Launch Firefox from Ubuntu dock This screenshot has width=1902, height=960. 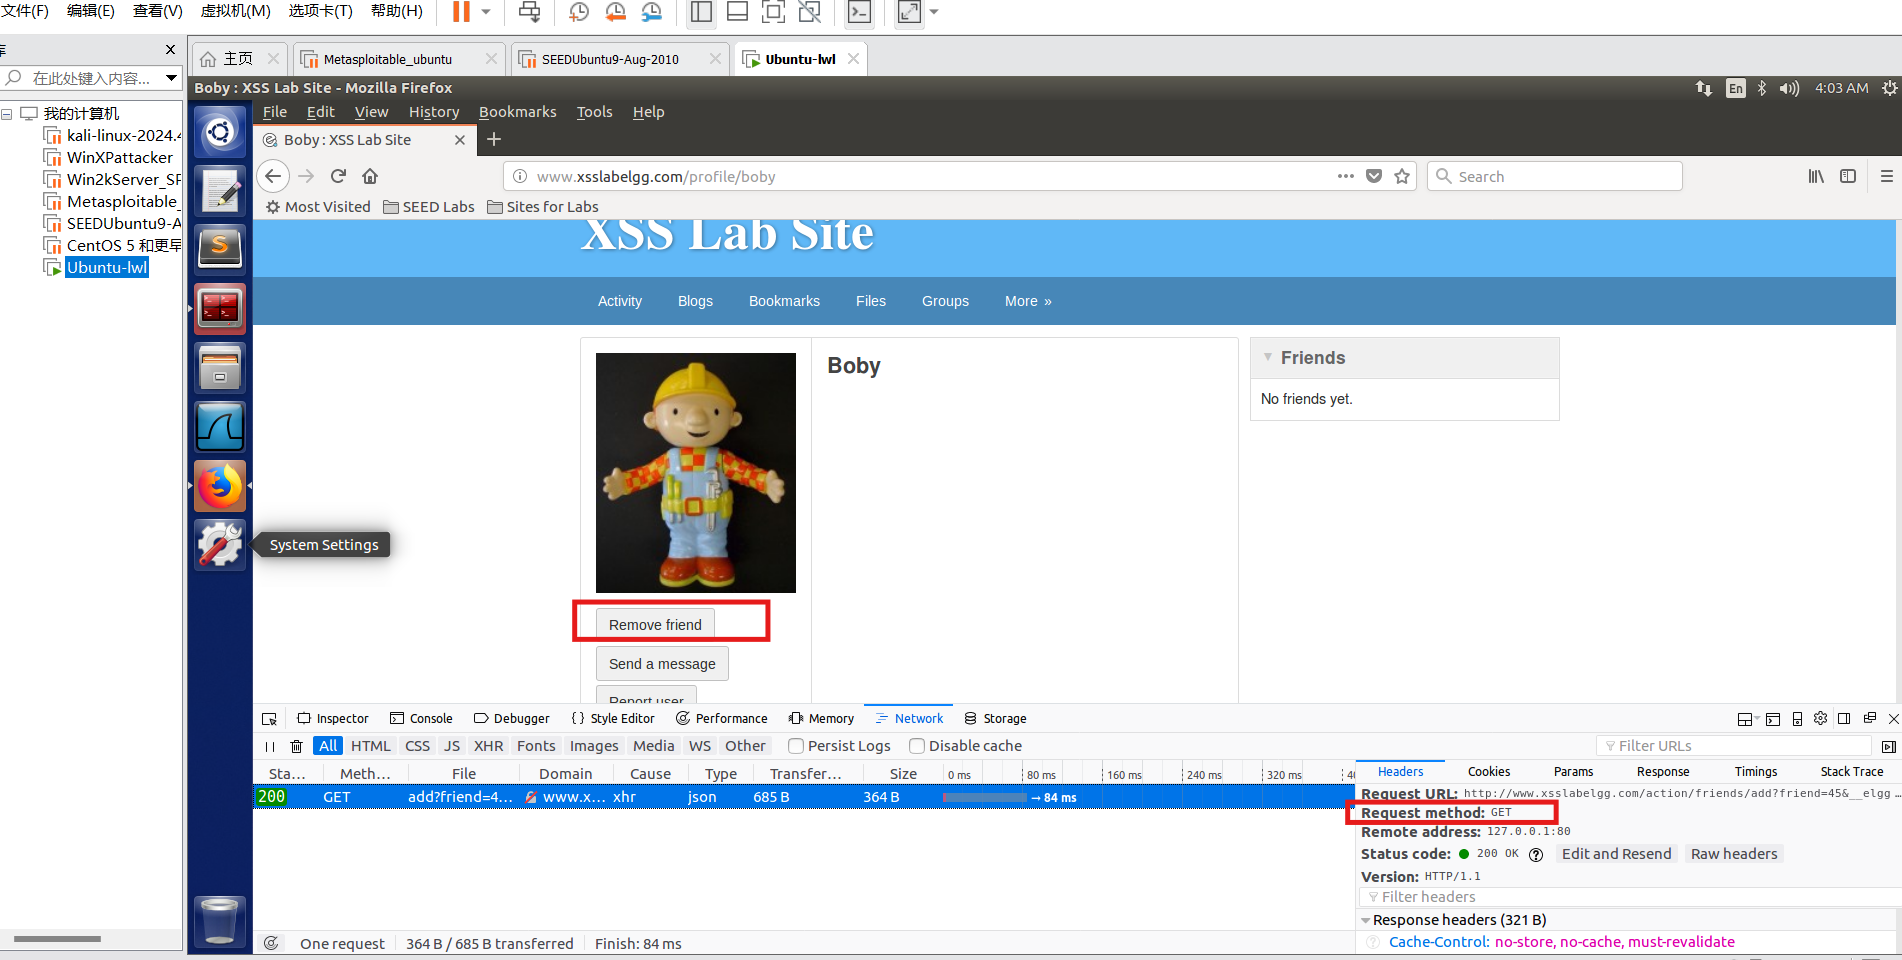(x=220, y=486)
